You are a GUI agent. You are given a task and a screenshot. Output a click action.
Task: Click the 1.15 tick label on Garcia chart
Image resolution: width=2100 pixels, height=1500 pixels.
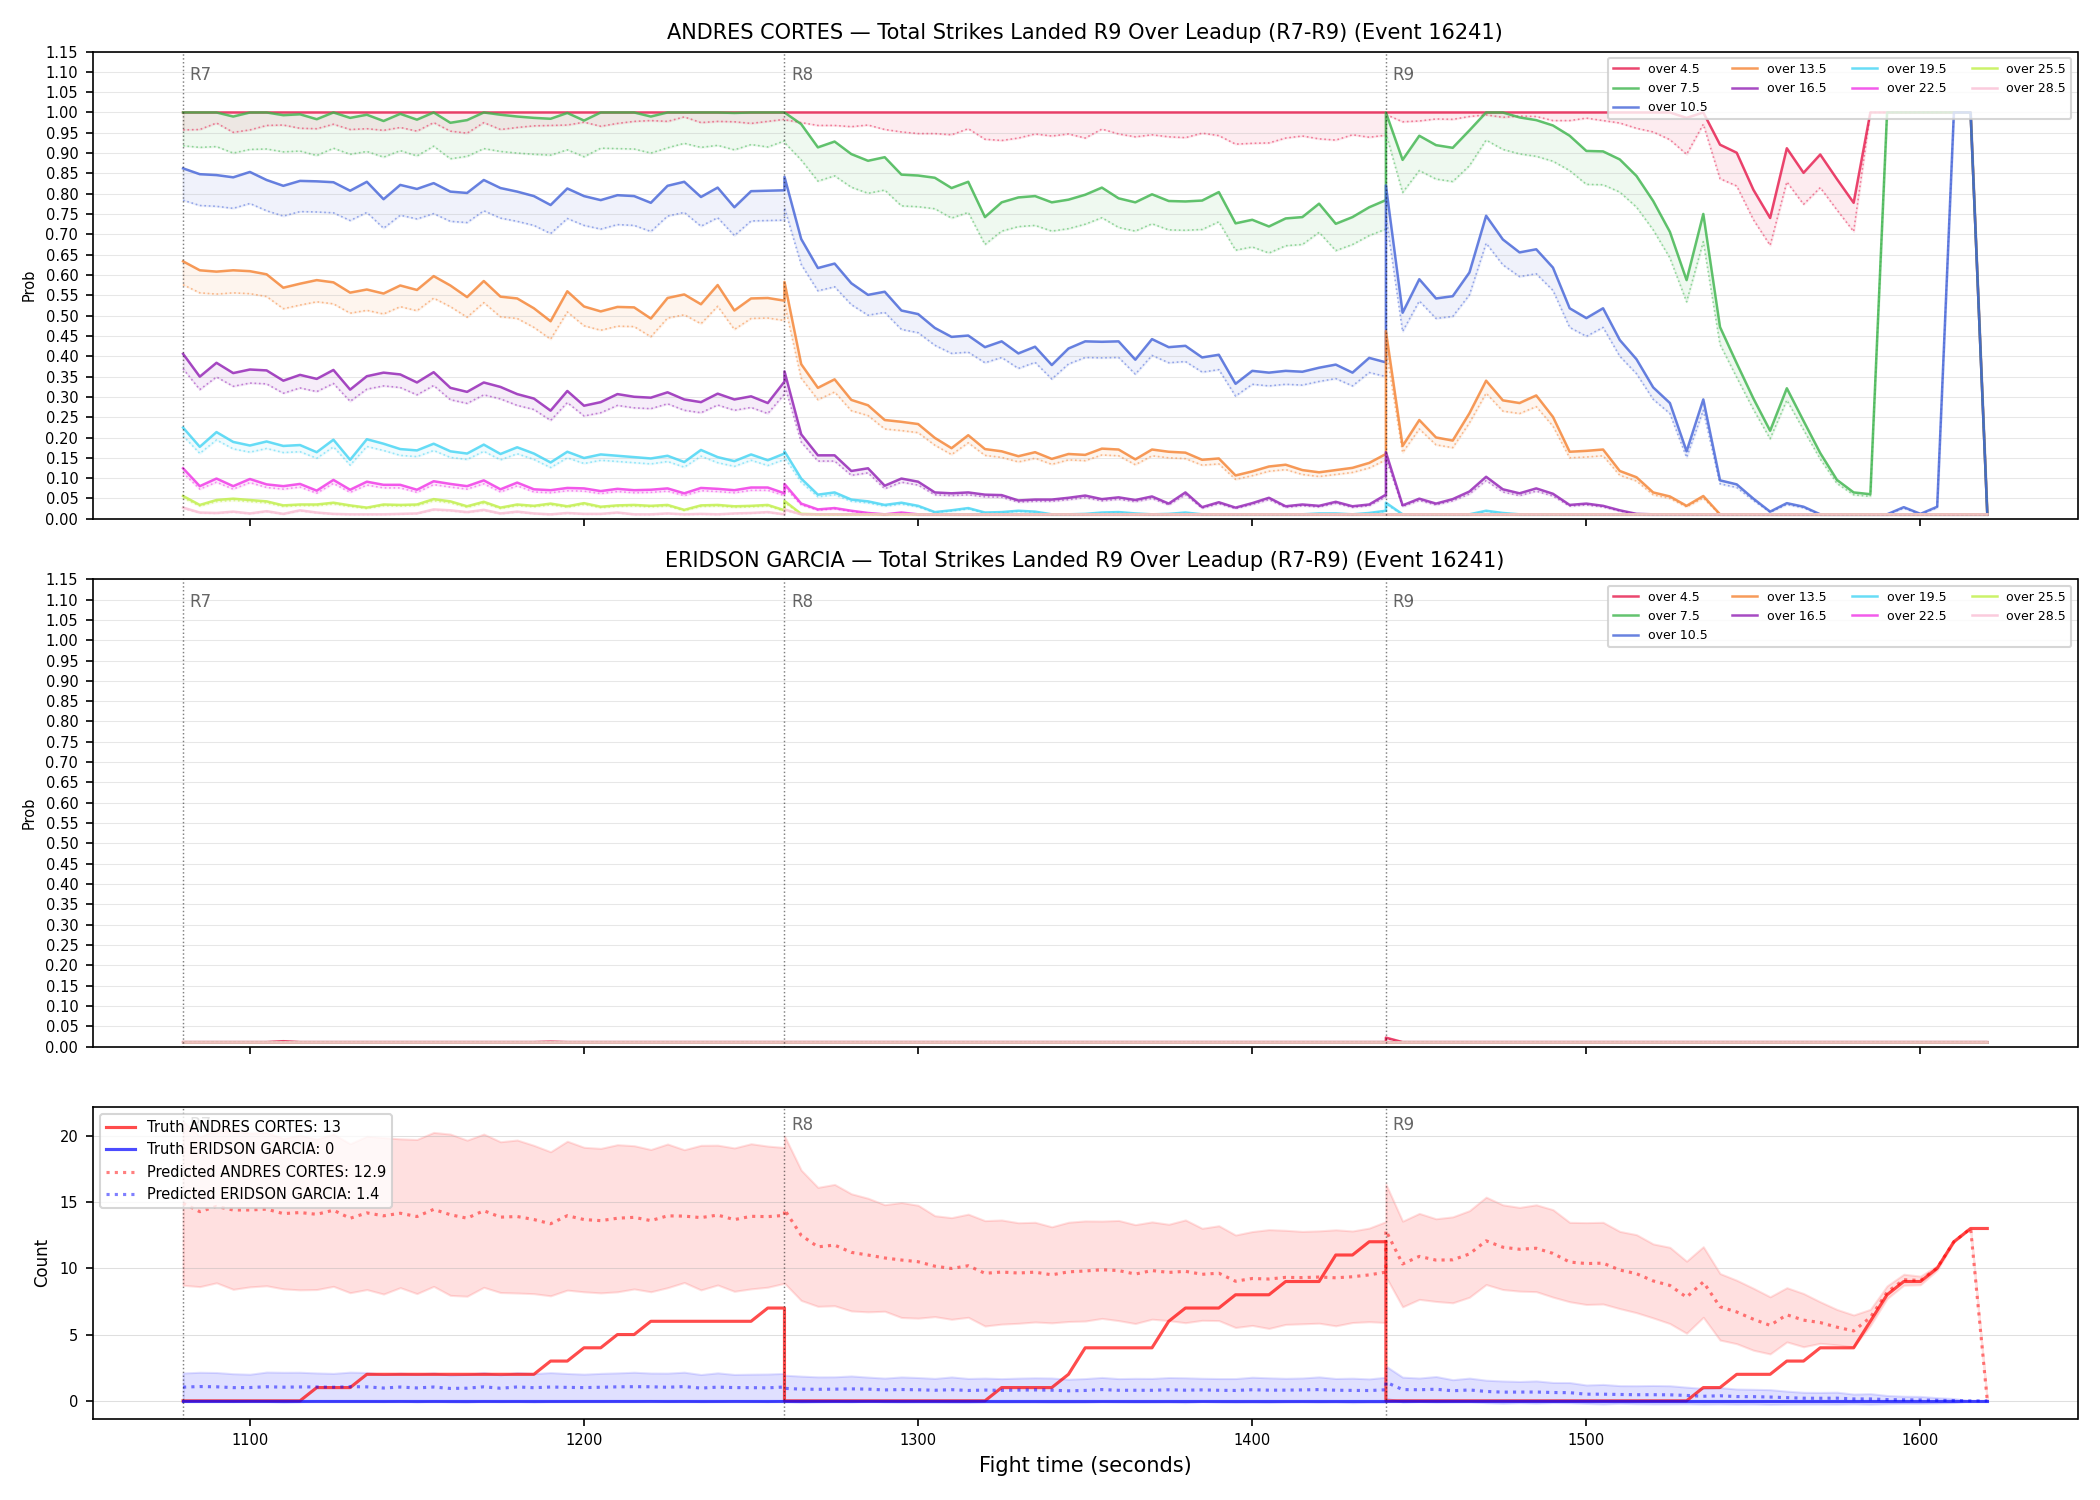pyautogui.click(x=61, y=580)
